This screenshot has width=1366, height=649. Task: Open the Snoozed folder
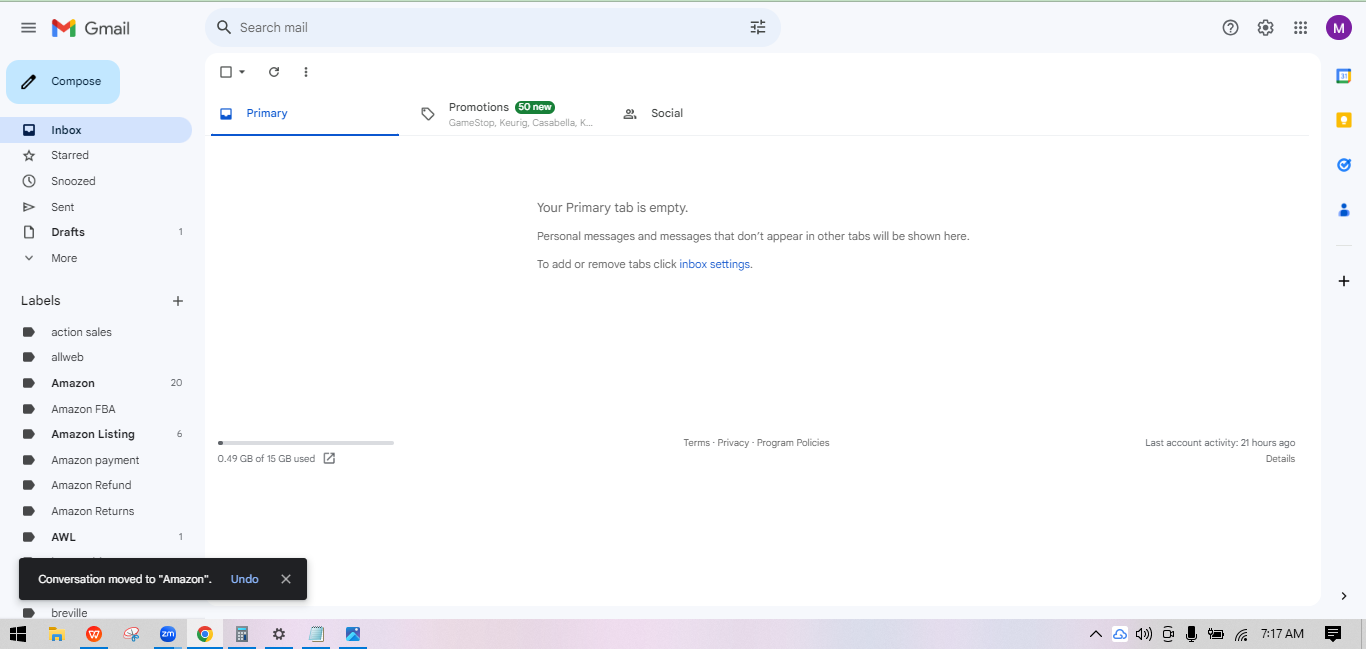[x=96, y=181]
